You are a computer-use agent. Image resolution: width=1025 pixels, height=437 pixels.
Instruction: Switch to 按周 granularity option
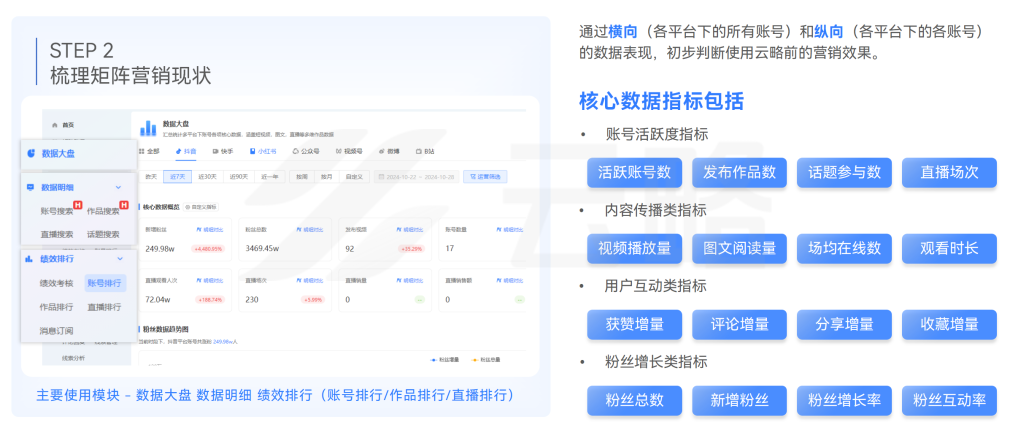click(301, 177)
